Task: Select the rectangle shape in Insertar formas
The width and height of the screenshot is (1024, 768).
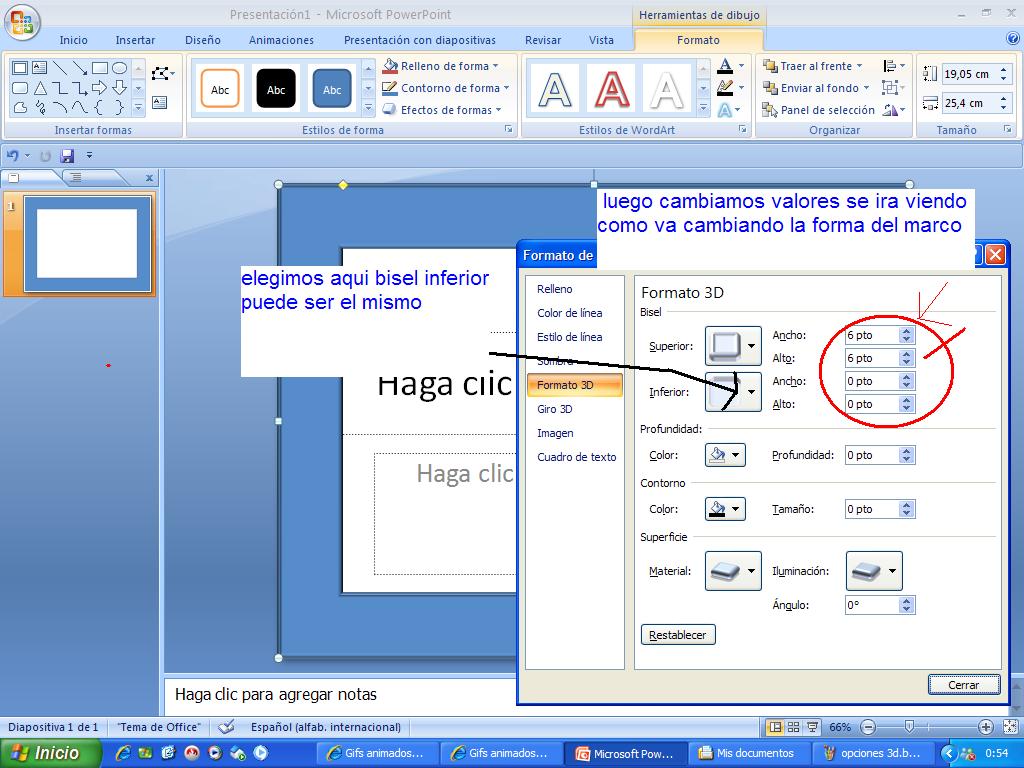Action: 100,68
